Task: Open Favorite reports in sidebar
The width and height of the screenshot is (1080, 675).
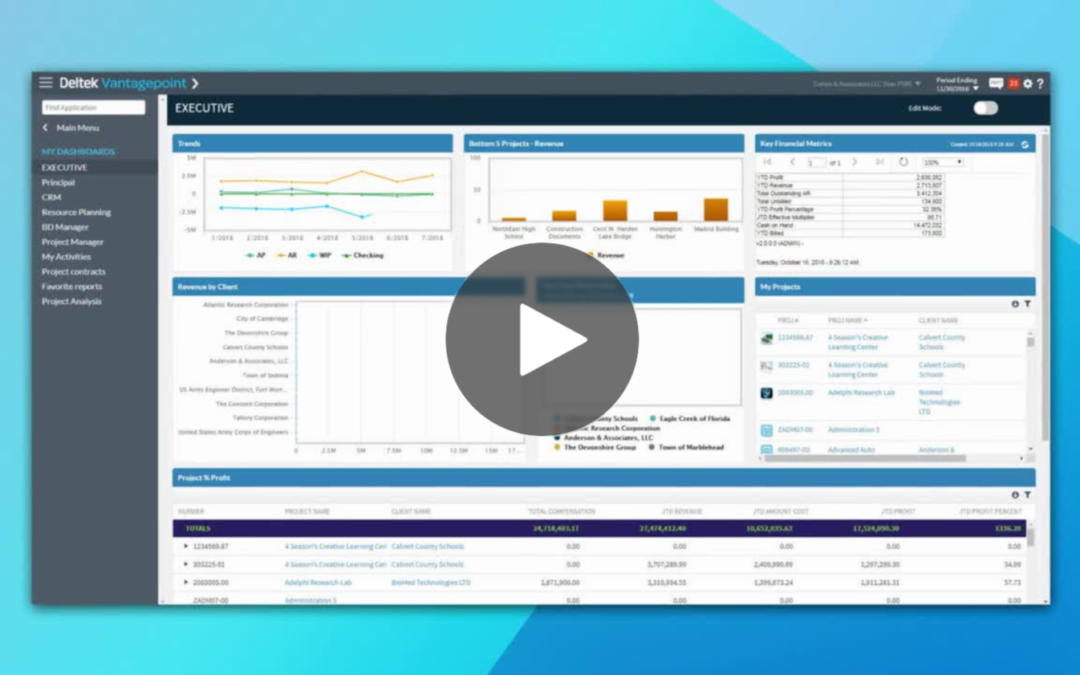Action: point(72,287)
